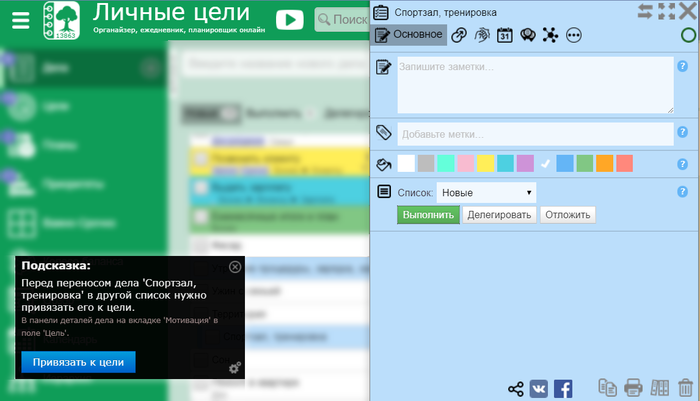Click the Делегировать button
The image size is (700, 401).
[x=499, y=215]
